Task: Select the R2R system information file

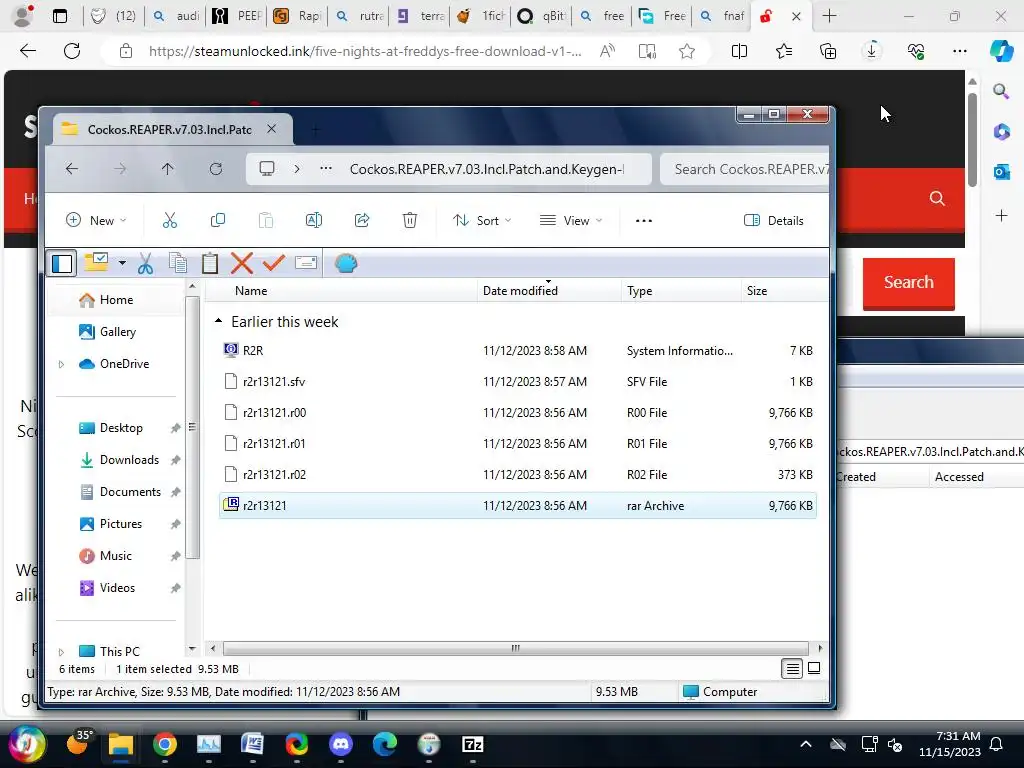Action: [x=517, y=351]
